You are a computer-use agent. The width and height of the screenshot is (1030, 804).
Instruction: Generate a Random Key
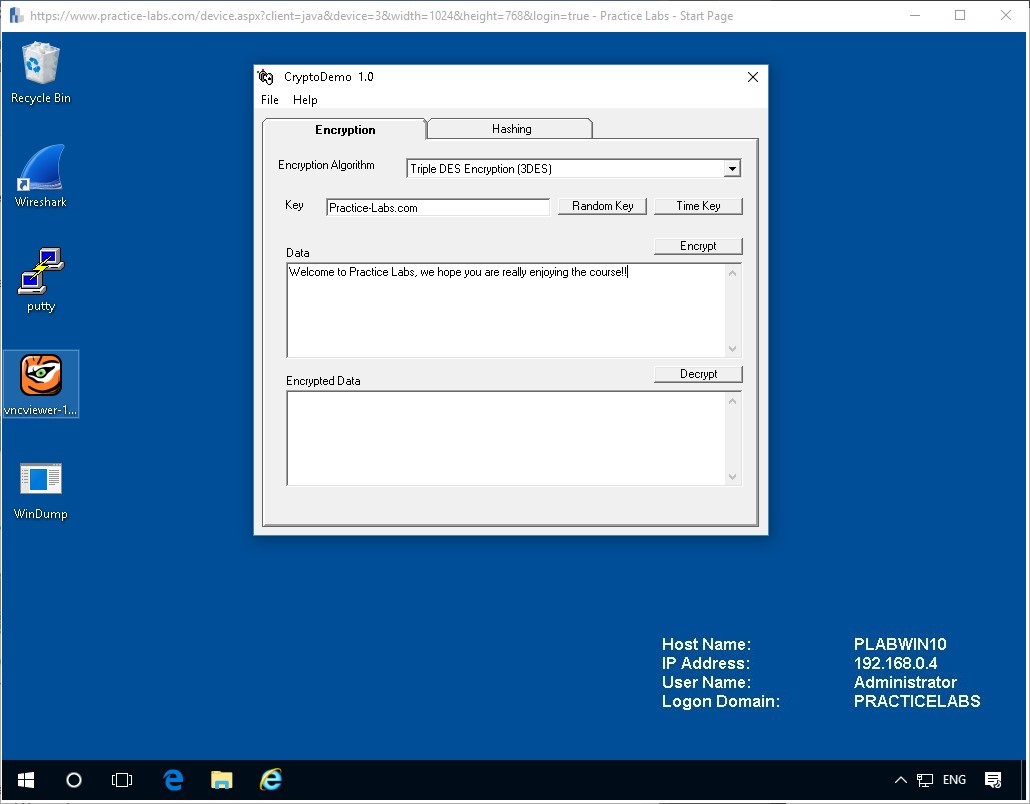(x=602, y=206)
